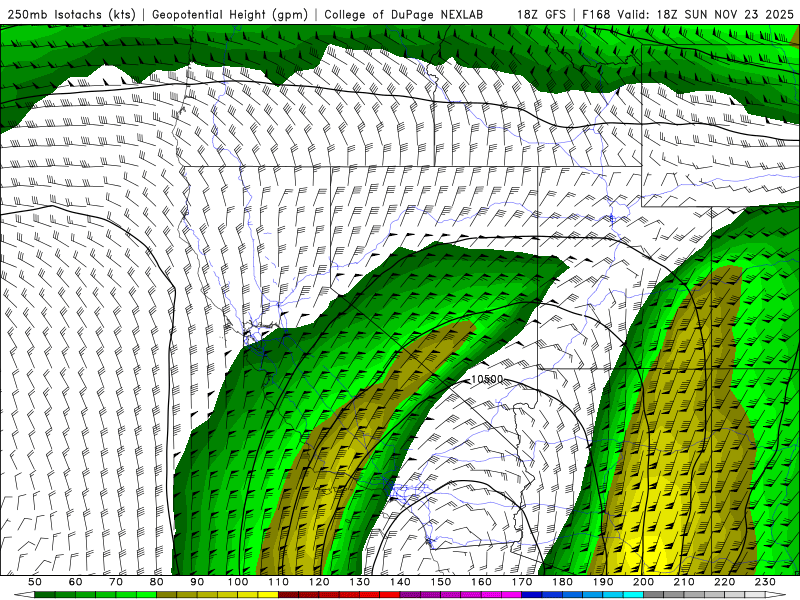Viewport: 800px width, 600px height.
Task: Click the darkest green swatch below '50' in color bar
Action: pyautogui.click(x=45, y=595)
